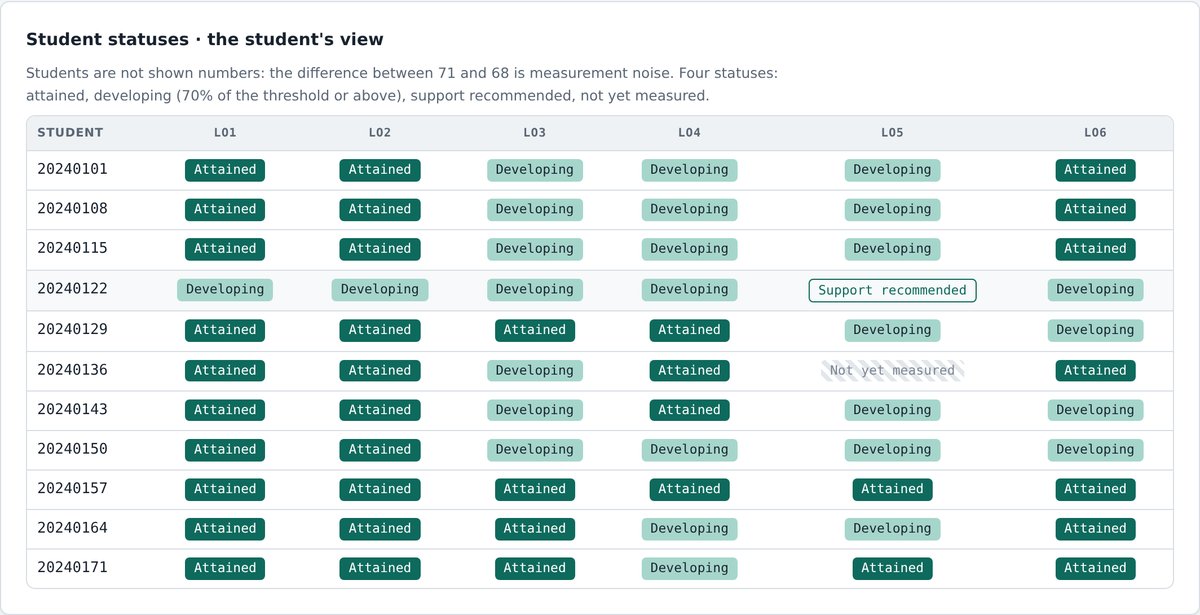Viewport: 1200px width, 615px height.
Task: Click the L01 column header
Action: click(225, 133)
